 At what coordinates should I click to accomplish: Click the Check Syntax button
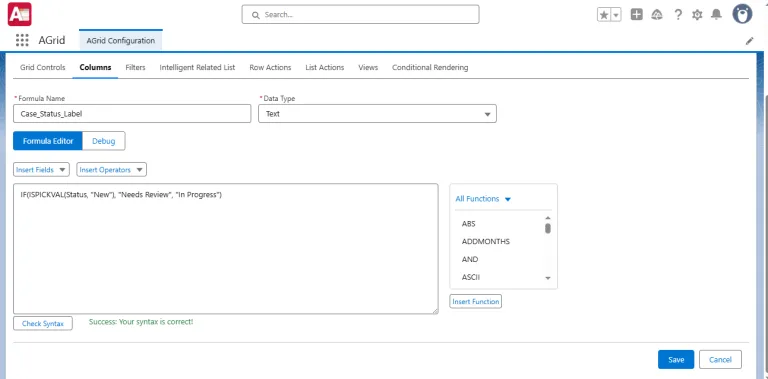(43, 324)
